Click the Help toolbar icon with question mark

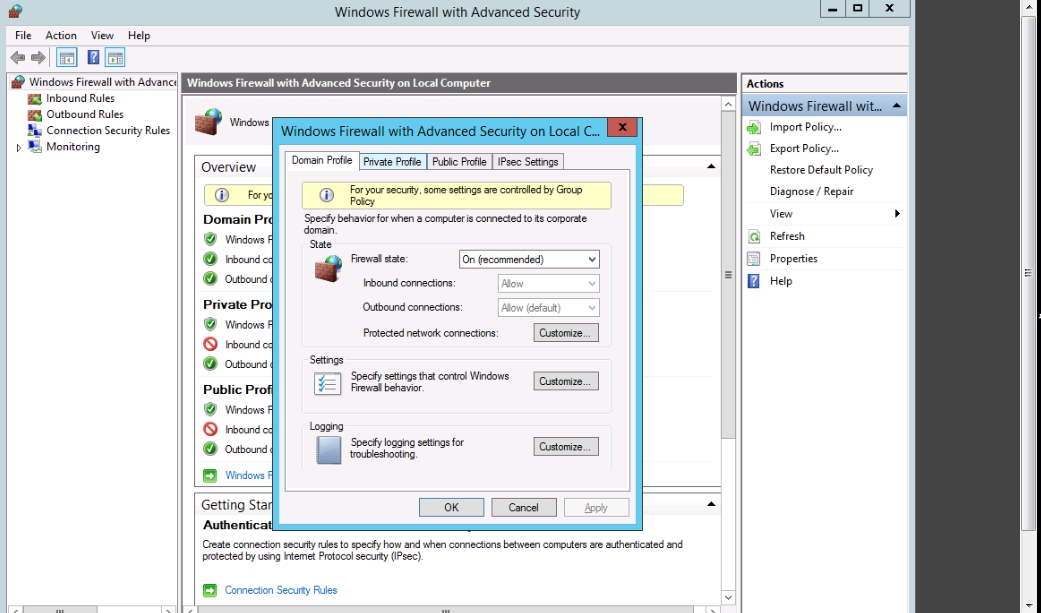pos(93,58)
